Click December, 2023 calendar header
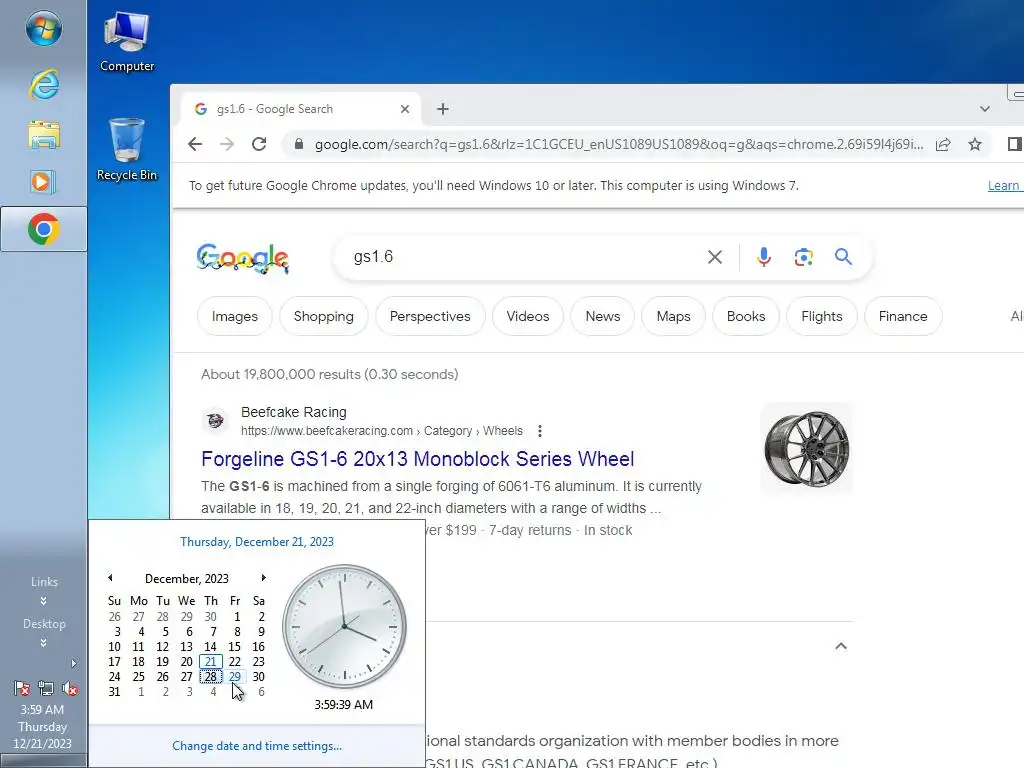 pyautogui.click(x=187, y=579)
